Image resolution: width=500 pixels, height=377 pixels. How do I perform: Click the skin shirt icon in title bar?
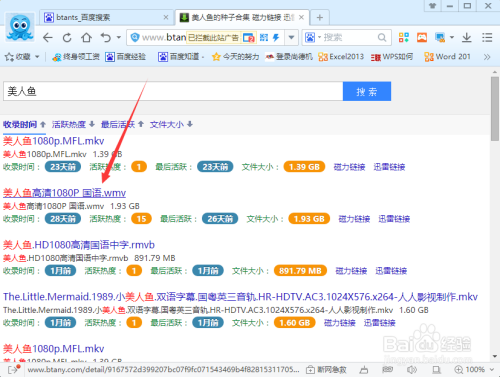(x=433, y=6)
